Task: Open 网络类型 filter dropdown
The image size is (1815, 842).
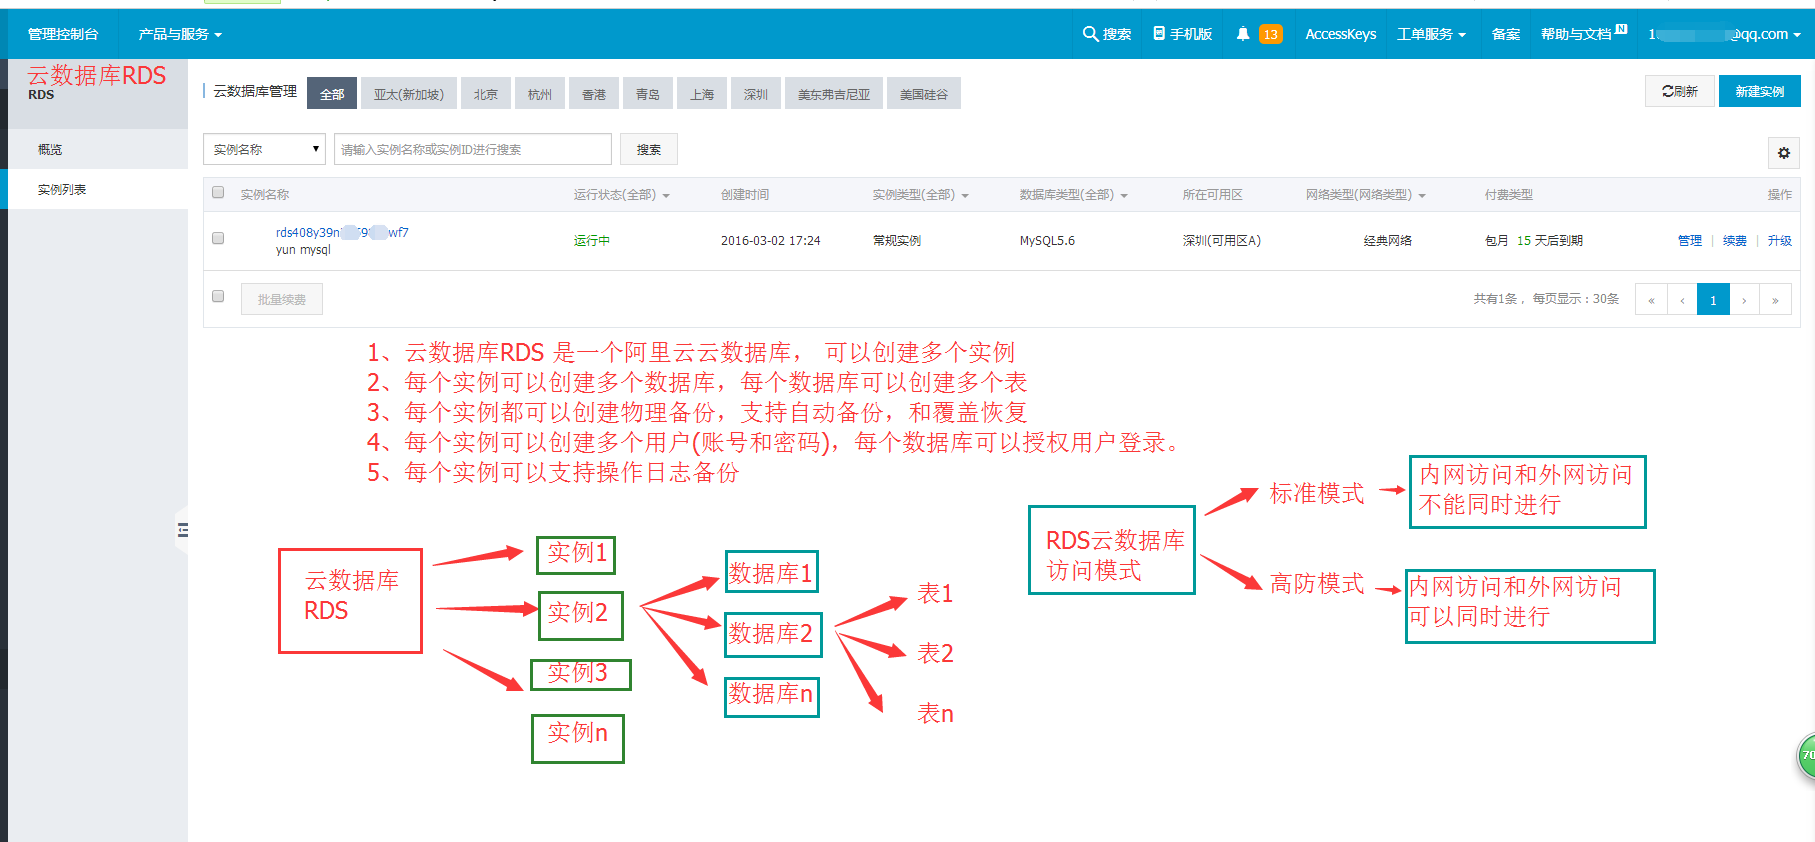Action: pos(1366,195)
